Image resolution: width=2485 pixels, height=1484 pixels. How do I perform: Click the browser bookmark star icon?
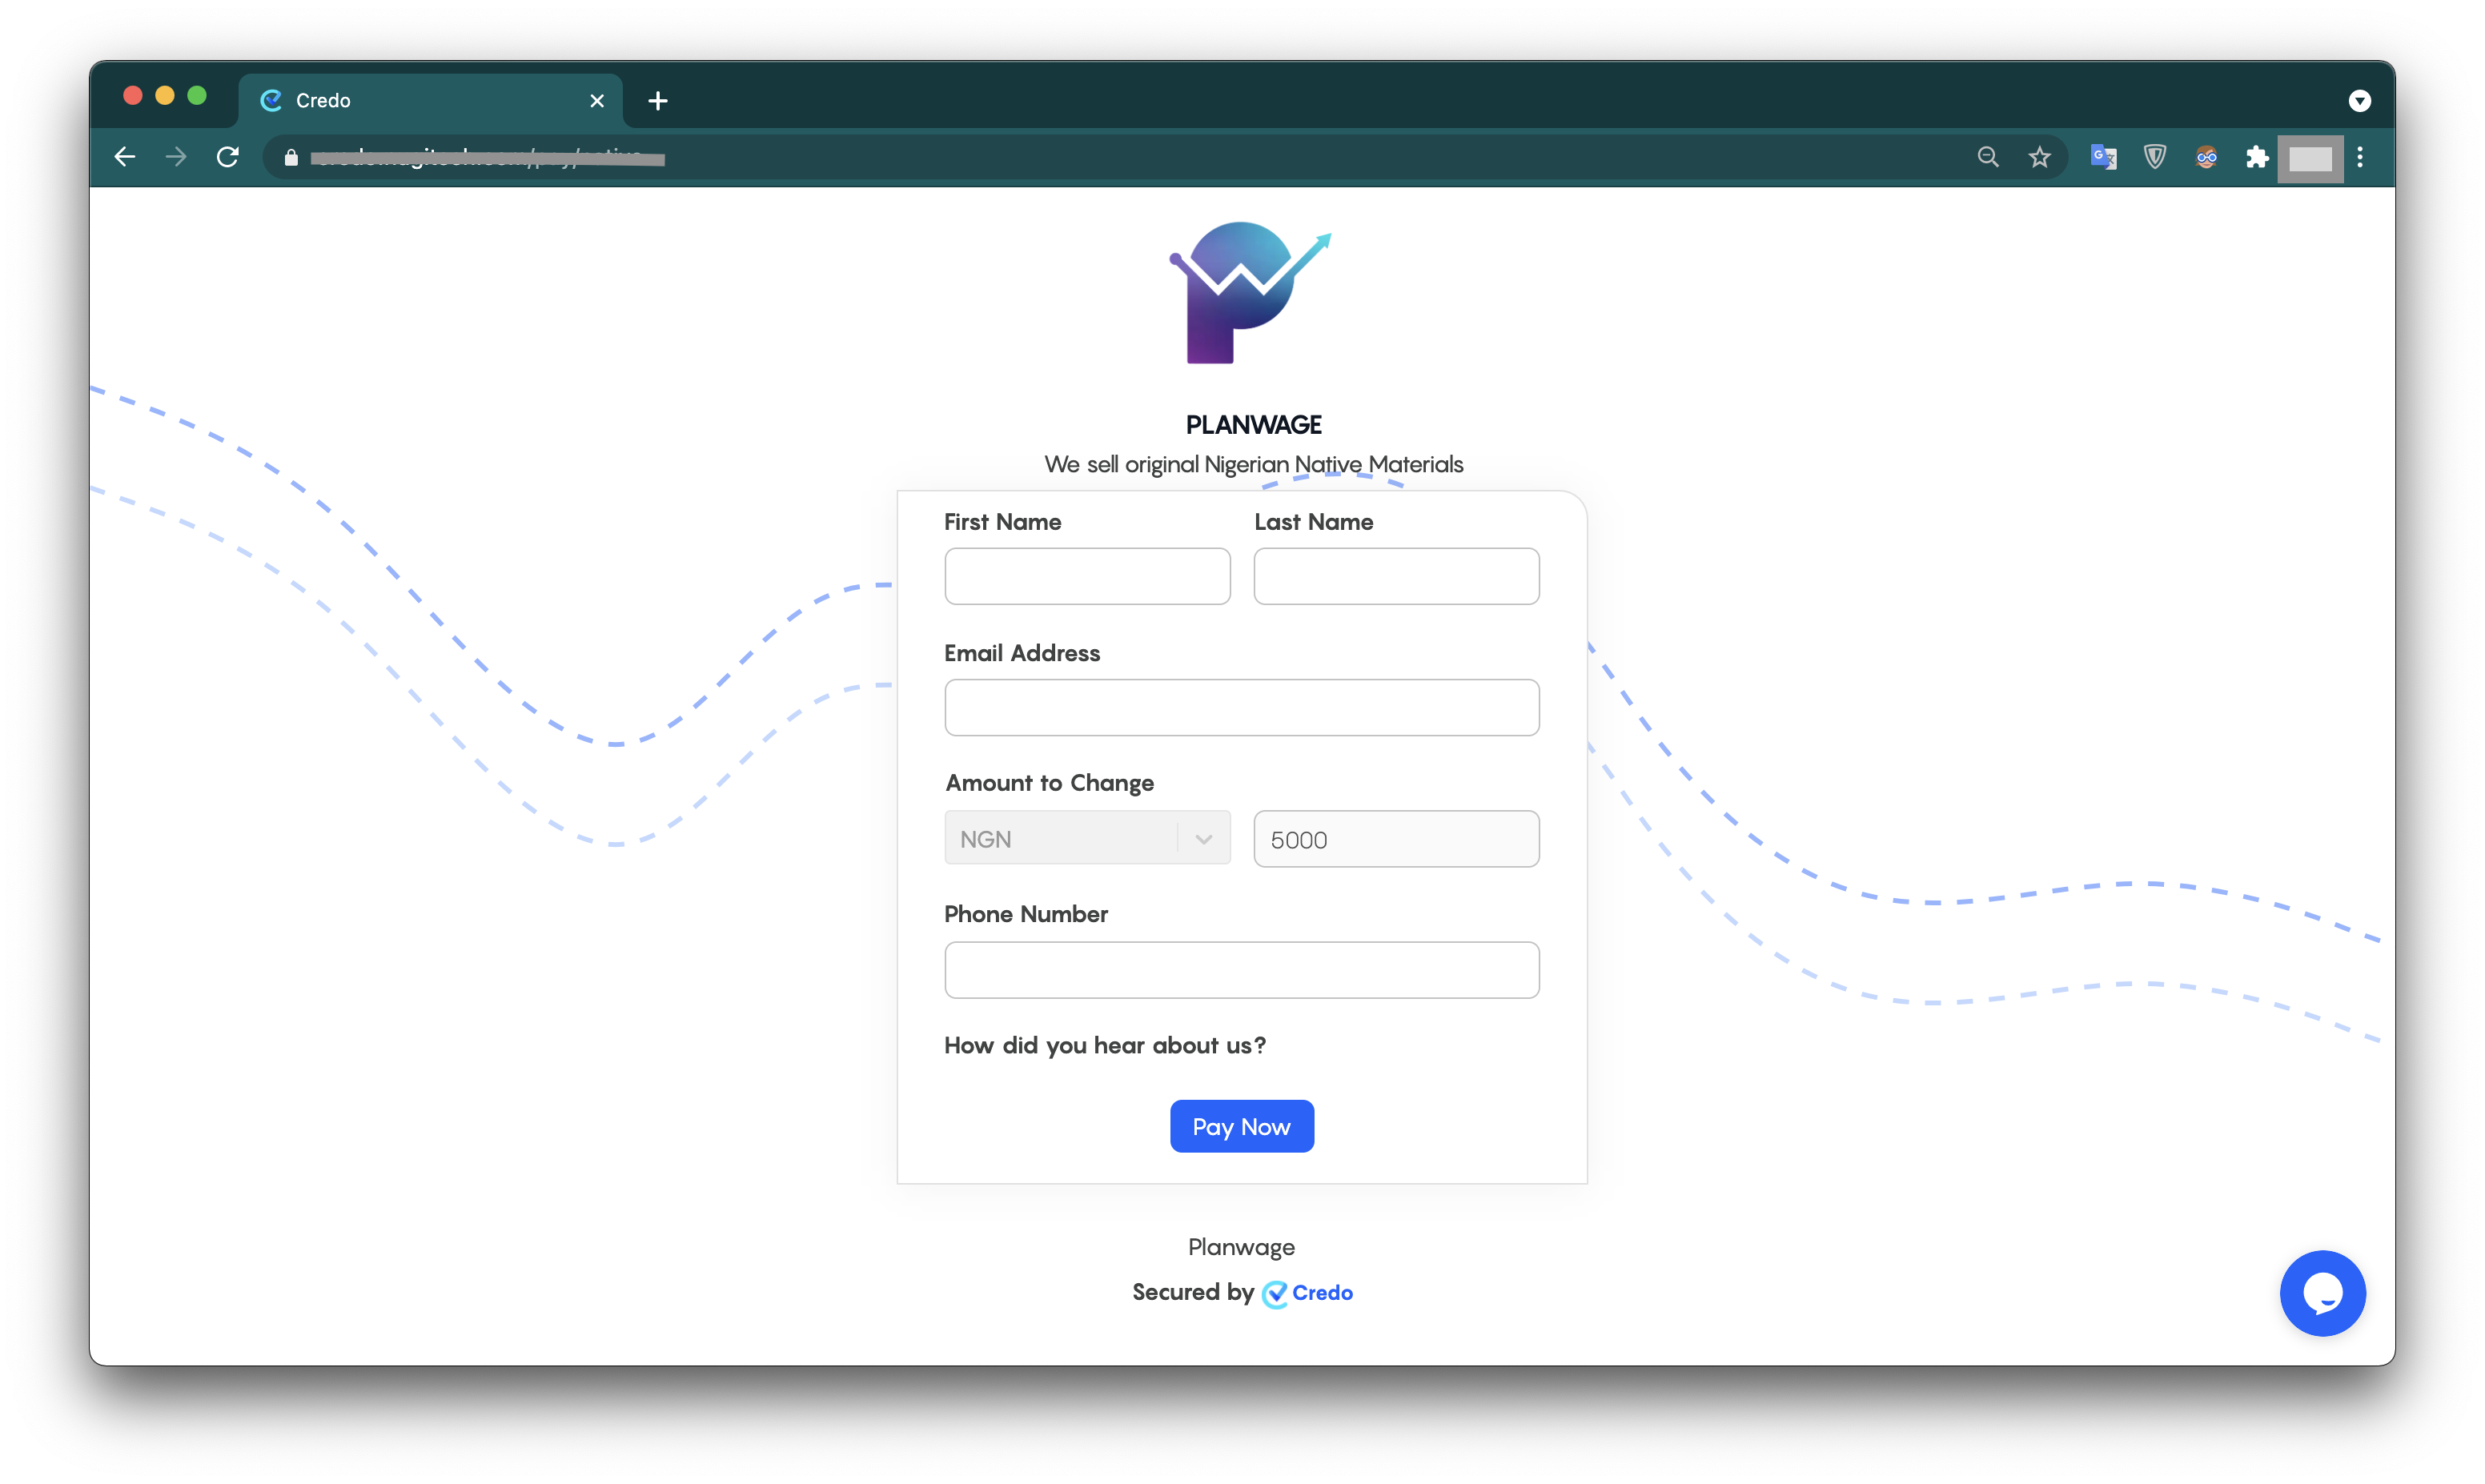[x=2040, y=157]
